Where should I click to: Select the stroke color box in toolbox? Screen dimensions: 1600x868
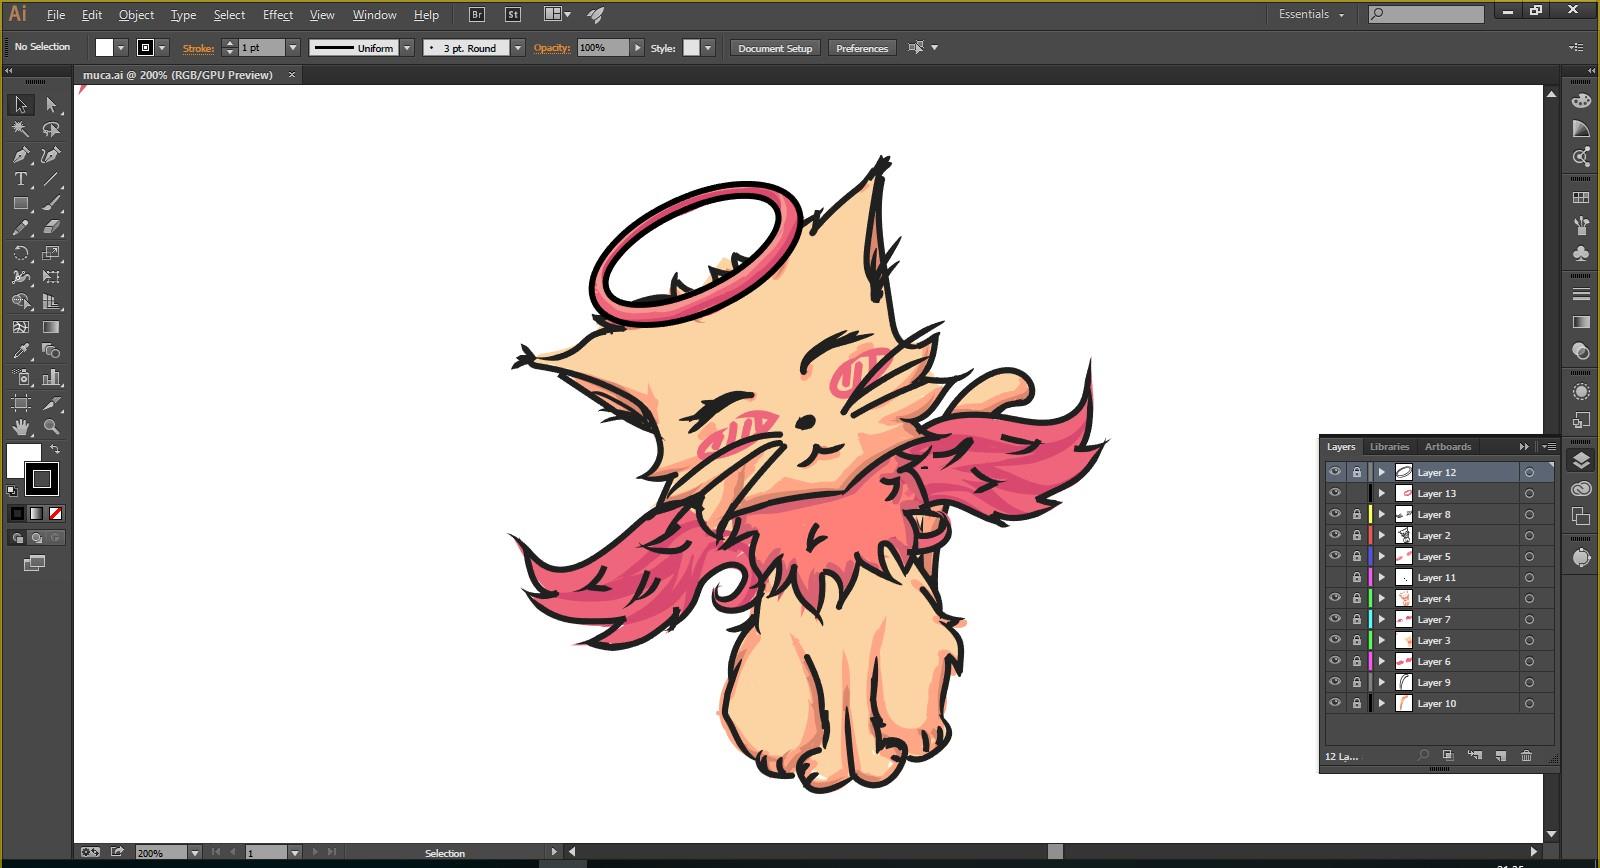point(42,479)
